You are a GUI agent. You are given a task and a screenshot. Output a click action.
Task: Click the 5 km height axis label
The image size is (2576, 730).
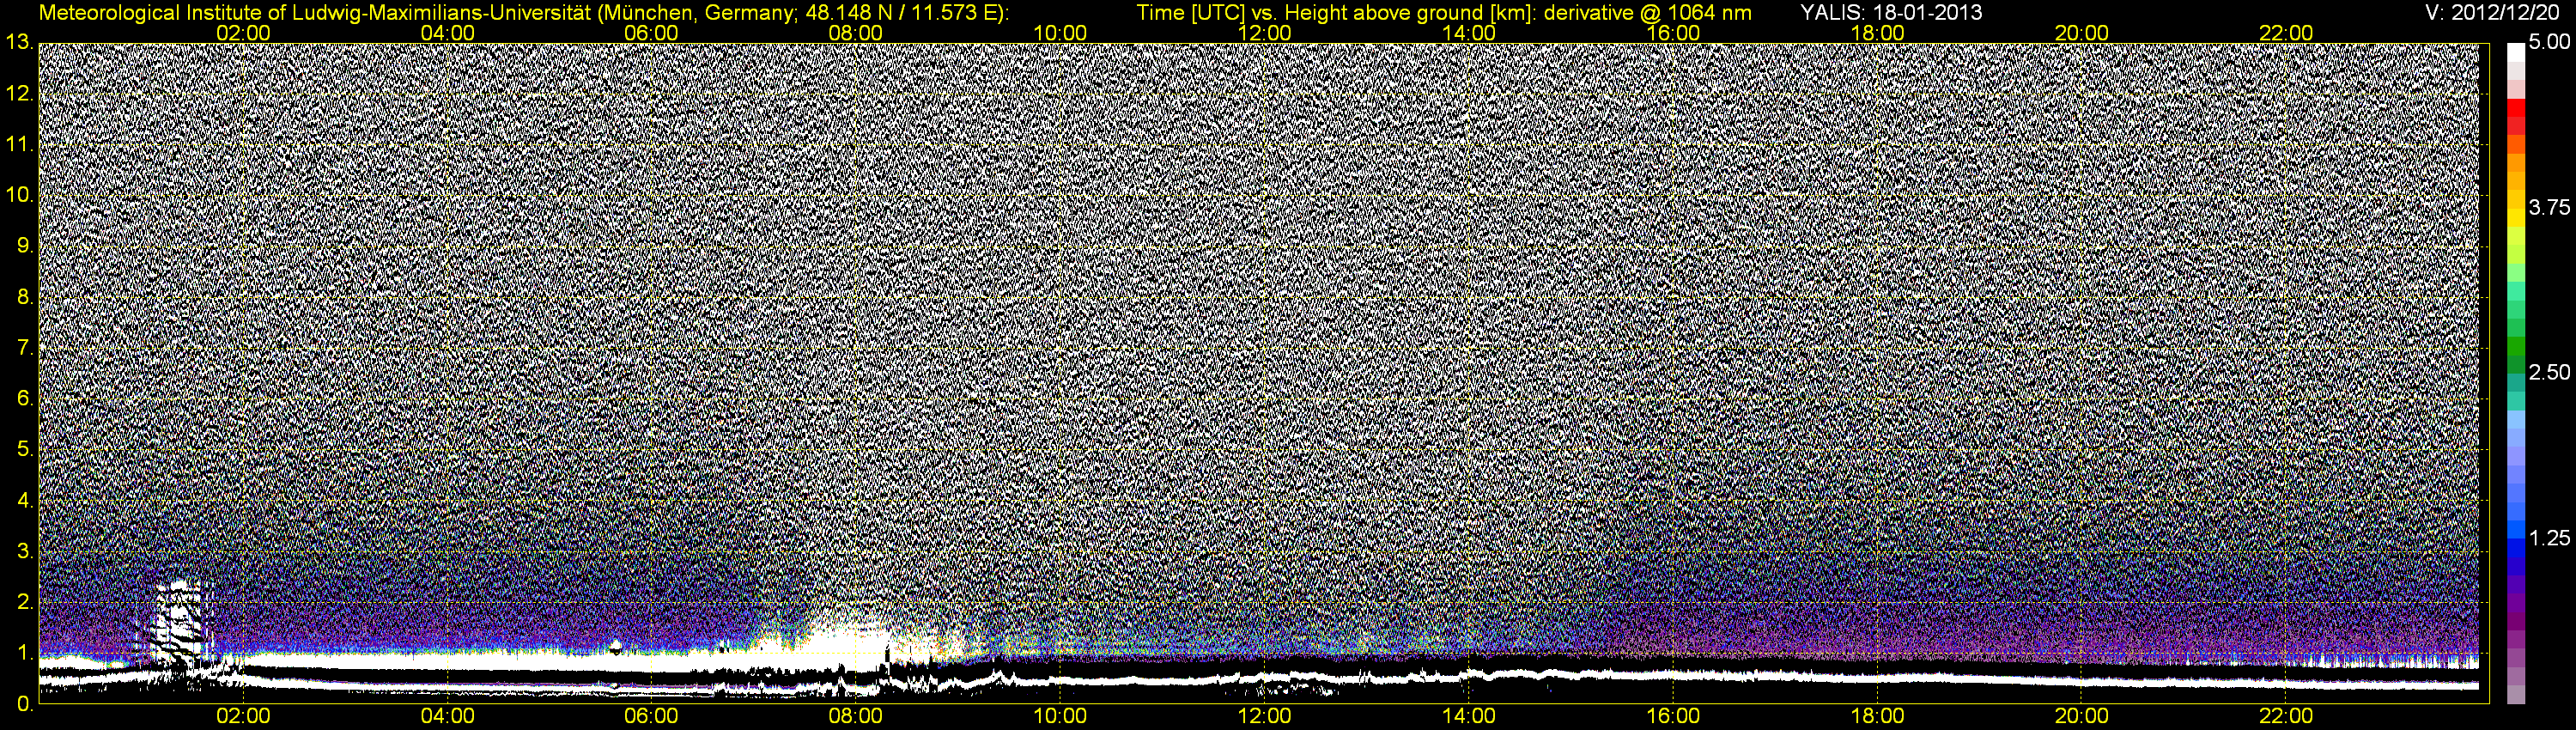(24, 449)
